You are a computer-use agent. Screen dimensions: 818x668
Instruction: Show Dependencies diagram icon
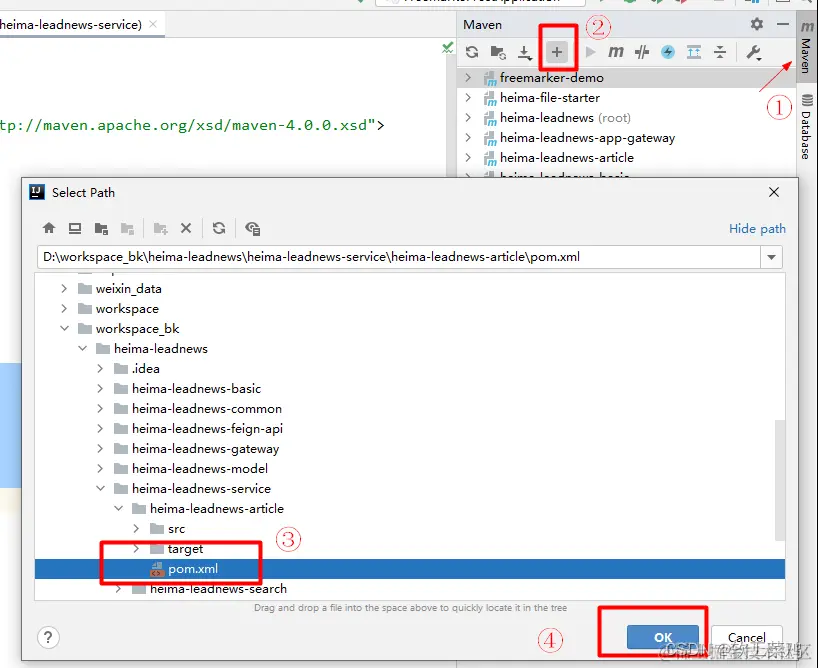(x=694, y=52)
